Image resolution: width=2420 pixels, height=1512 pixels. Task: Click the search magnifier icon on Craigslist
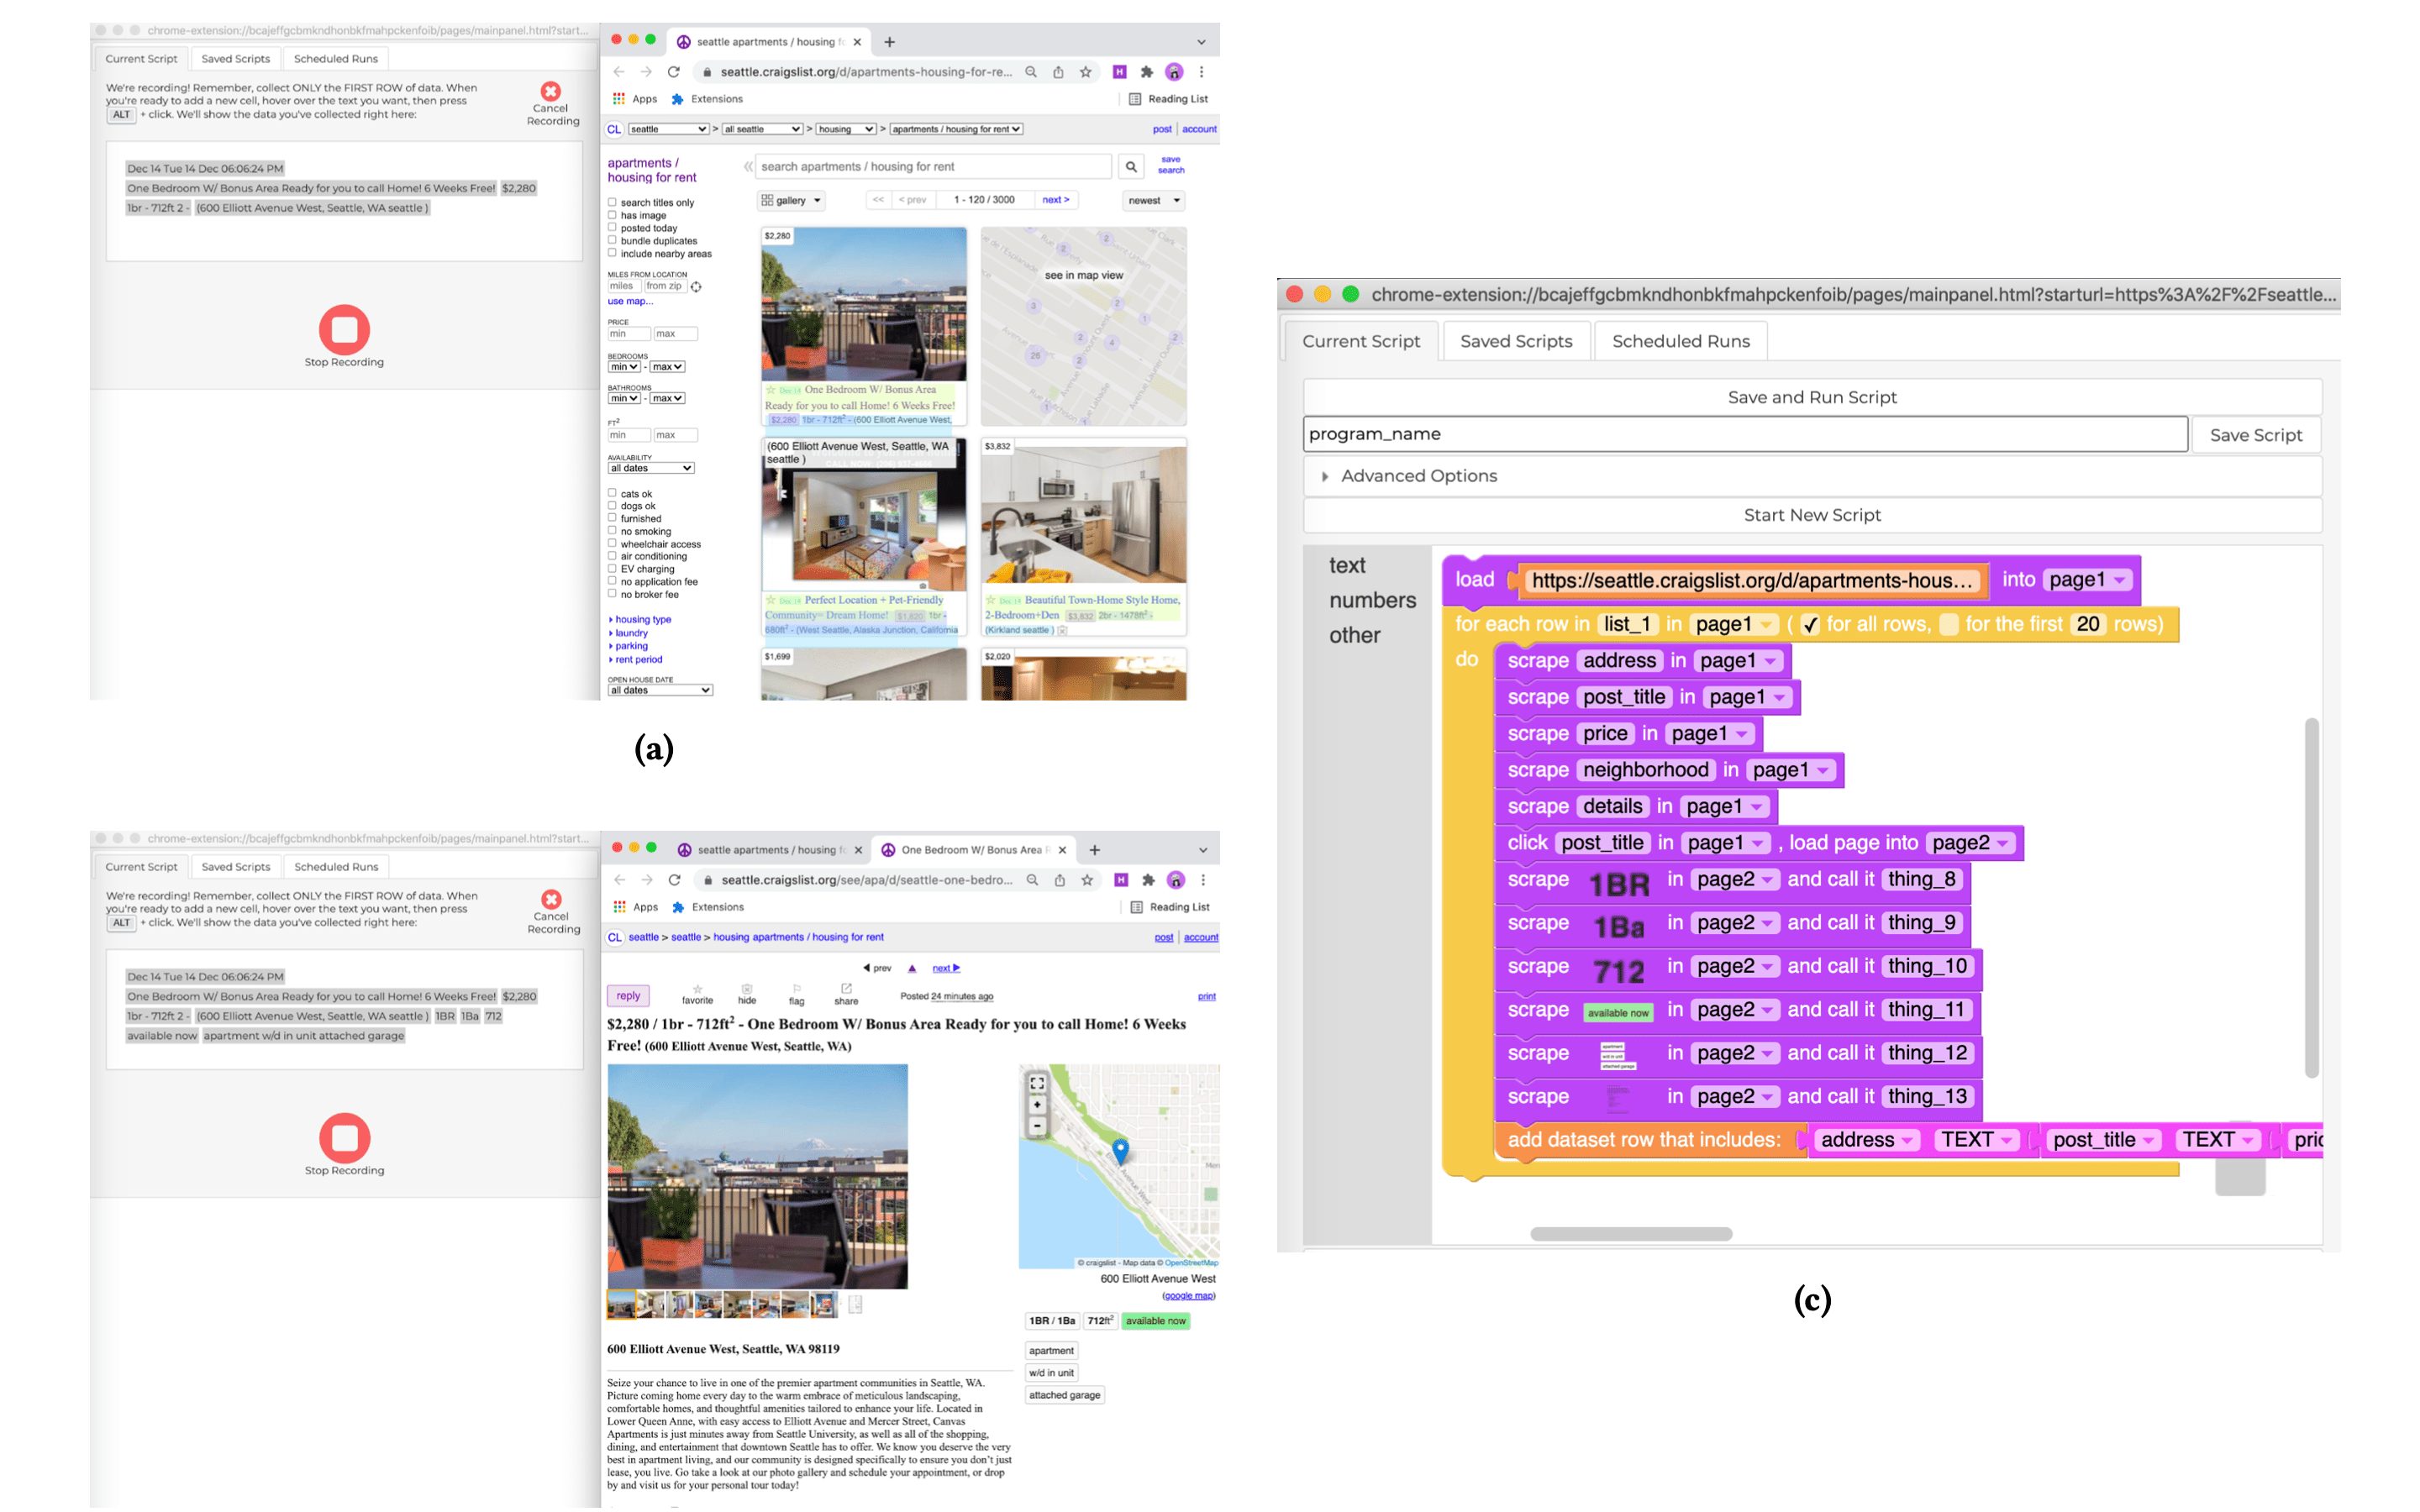[1131, 166]
